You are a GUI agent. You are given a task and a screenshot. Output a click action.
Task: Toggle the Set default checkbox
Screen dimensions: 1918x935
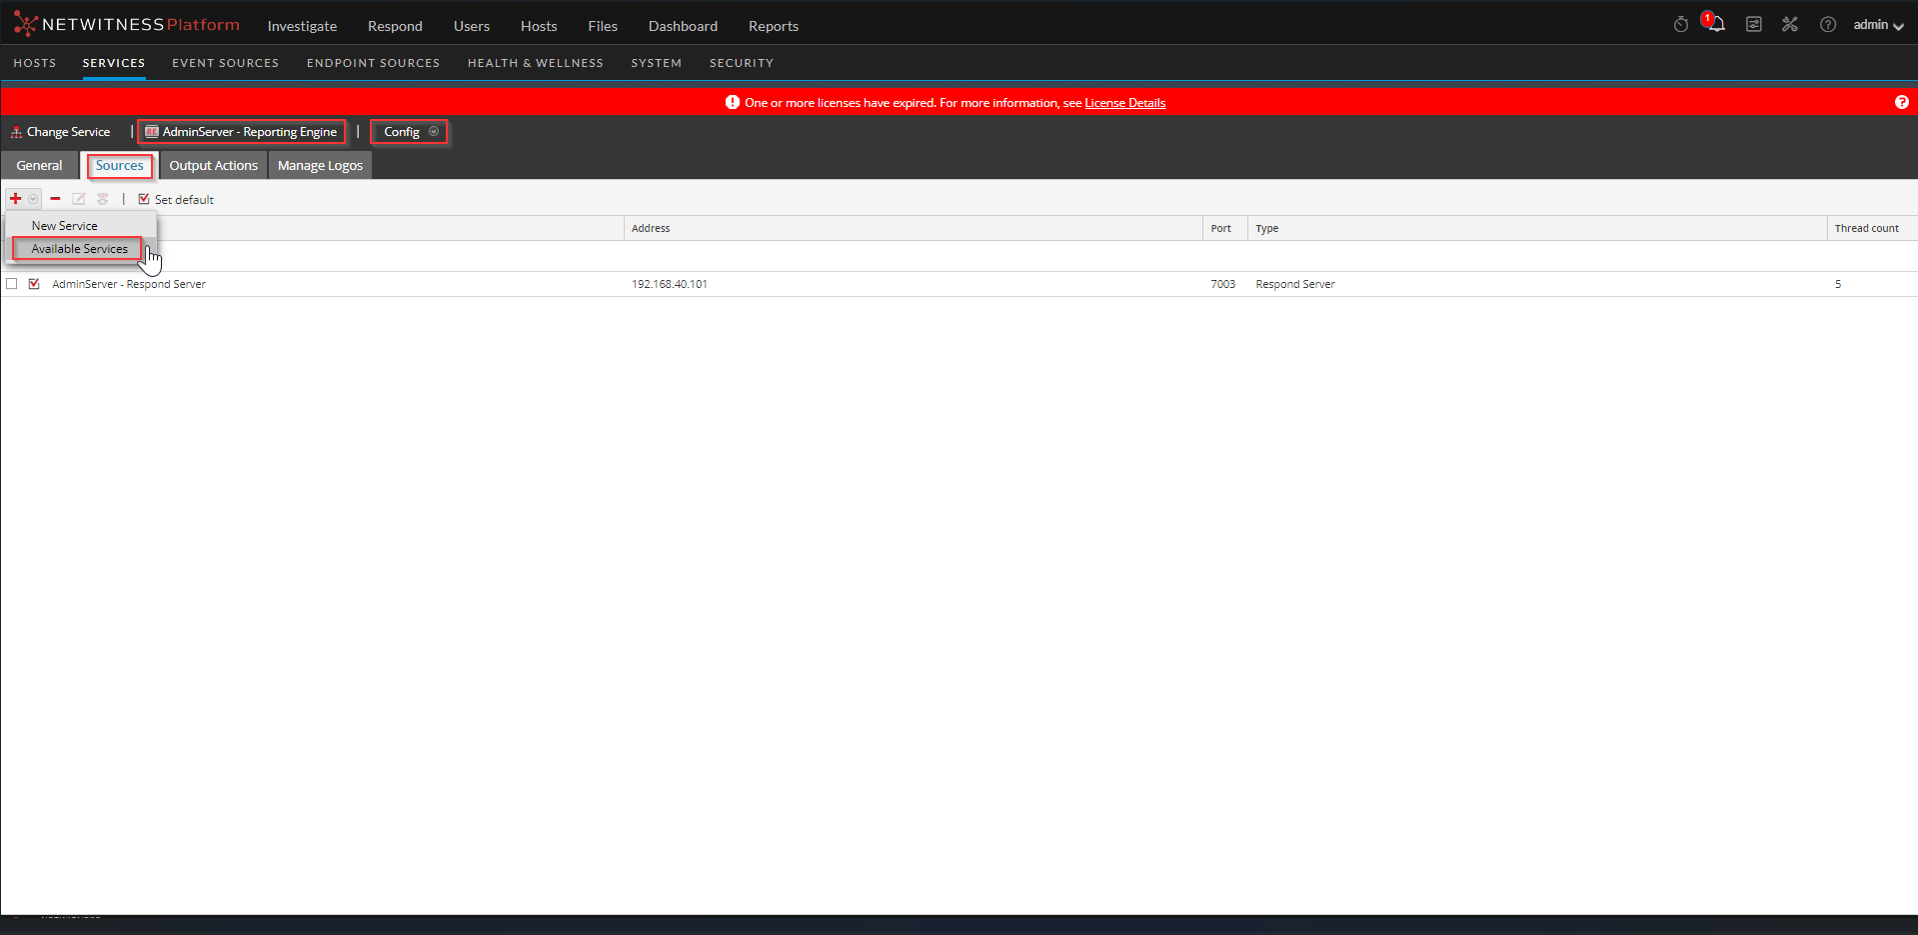click(x=144, y=199)
